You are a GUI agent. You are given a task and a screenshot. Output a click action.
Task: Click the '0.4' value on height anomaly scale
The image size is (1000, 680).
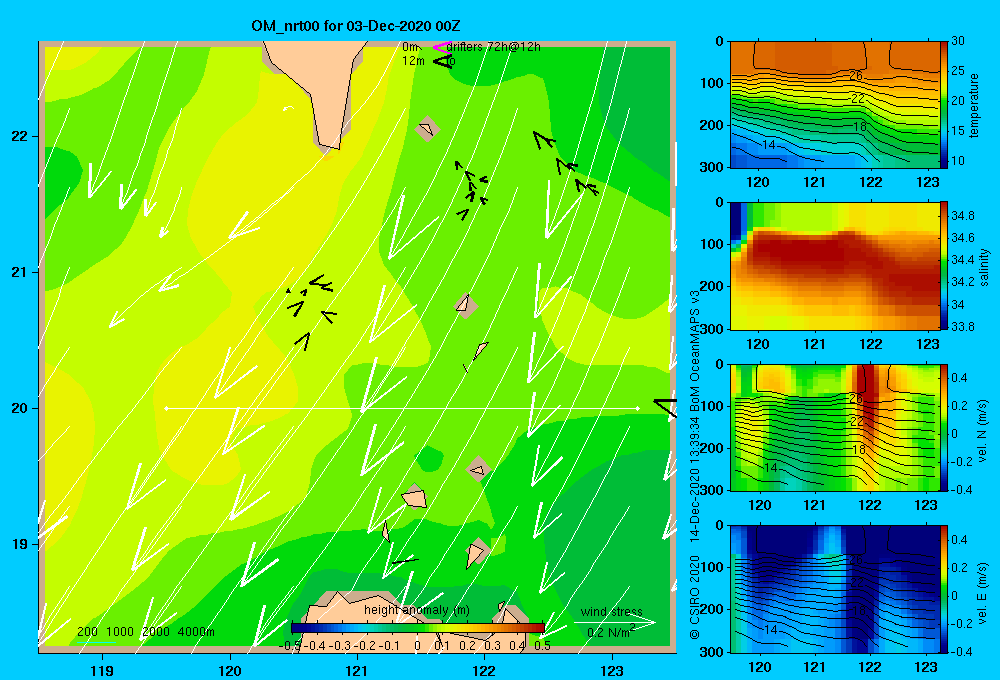517,646
